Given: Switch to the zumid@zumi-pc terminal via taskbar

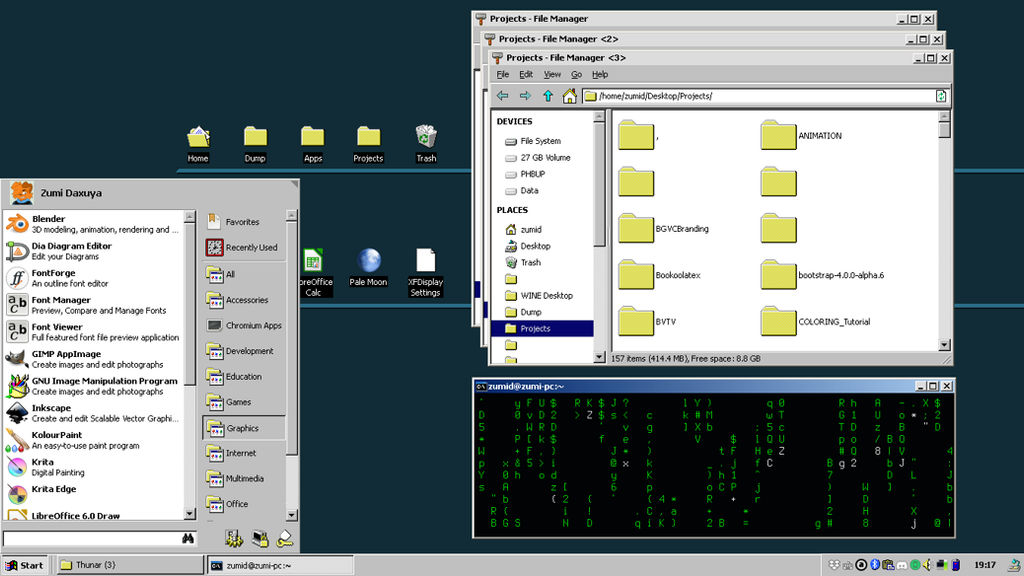Looking at the screenshot, I should point(280,565).
